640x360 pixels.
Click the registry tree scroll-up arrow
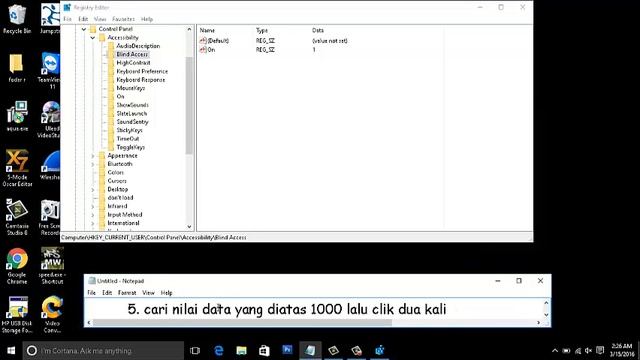(x=189, y=29)
